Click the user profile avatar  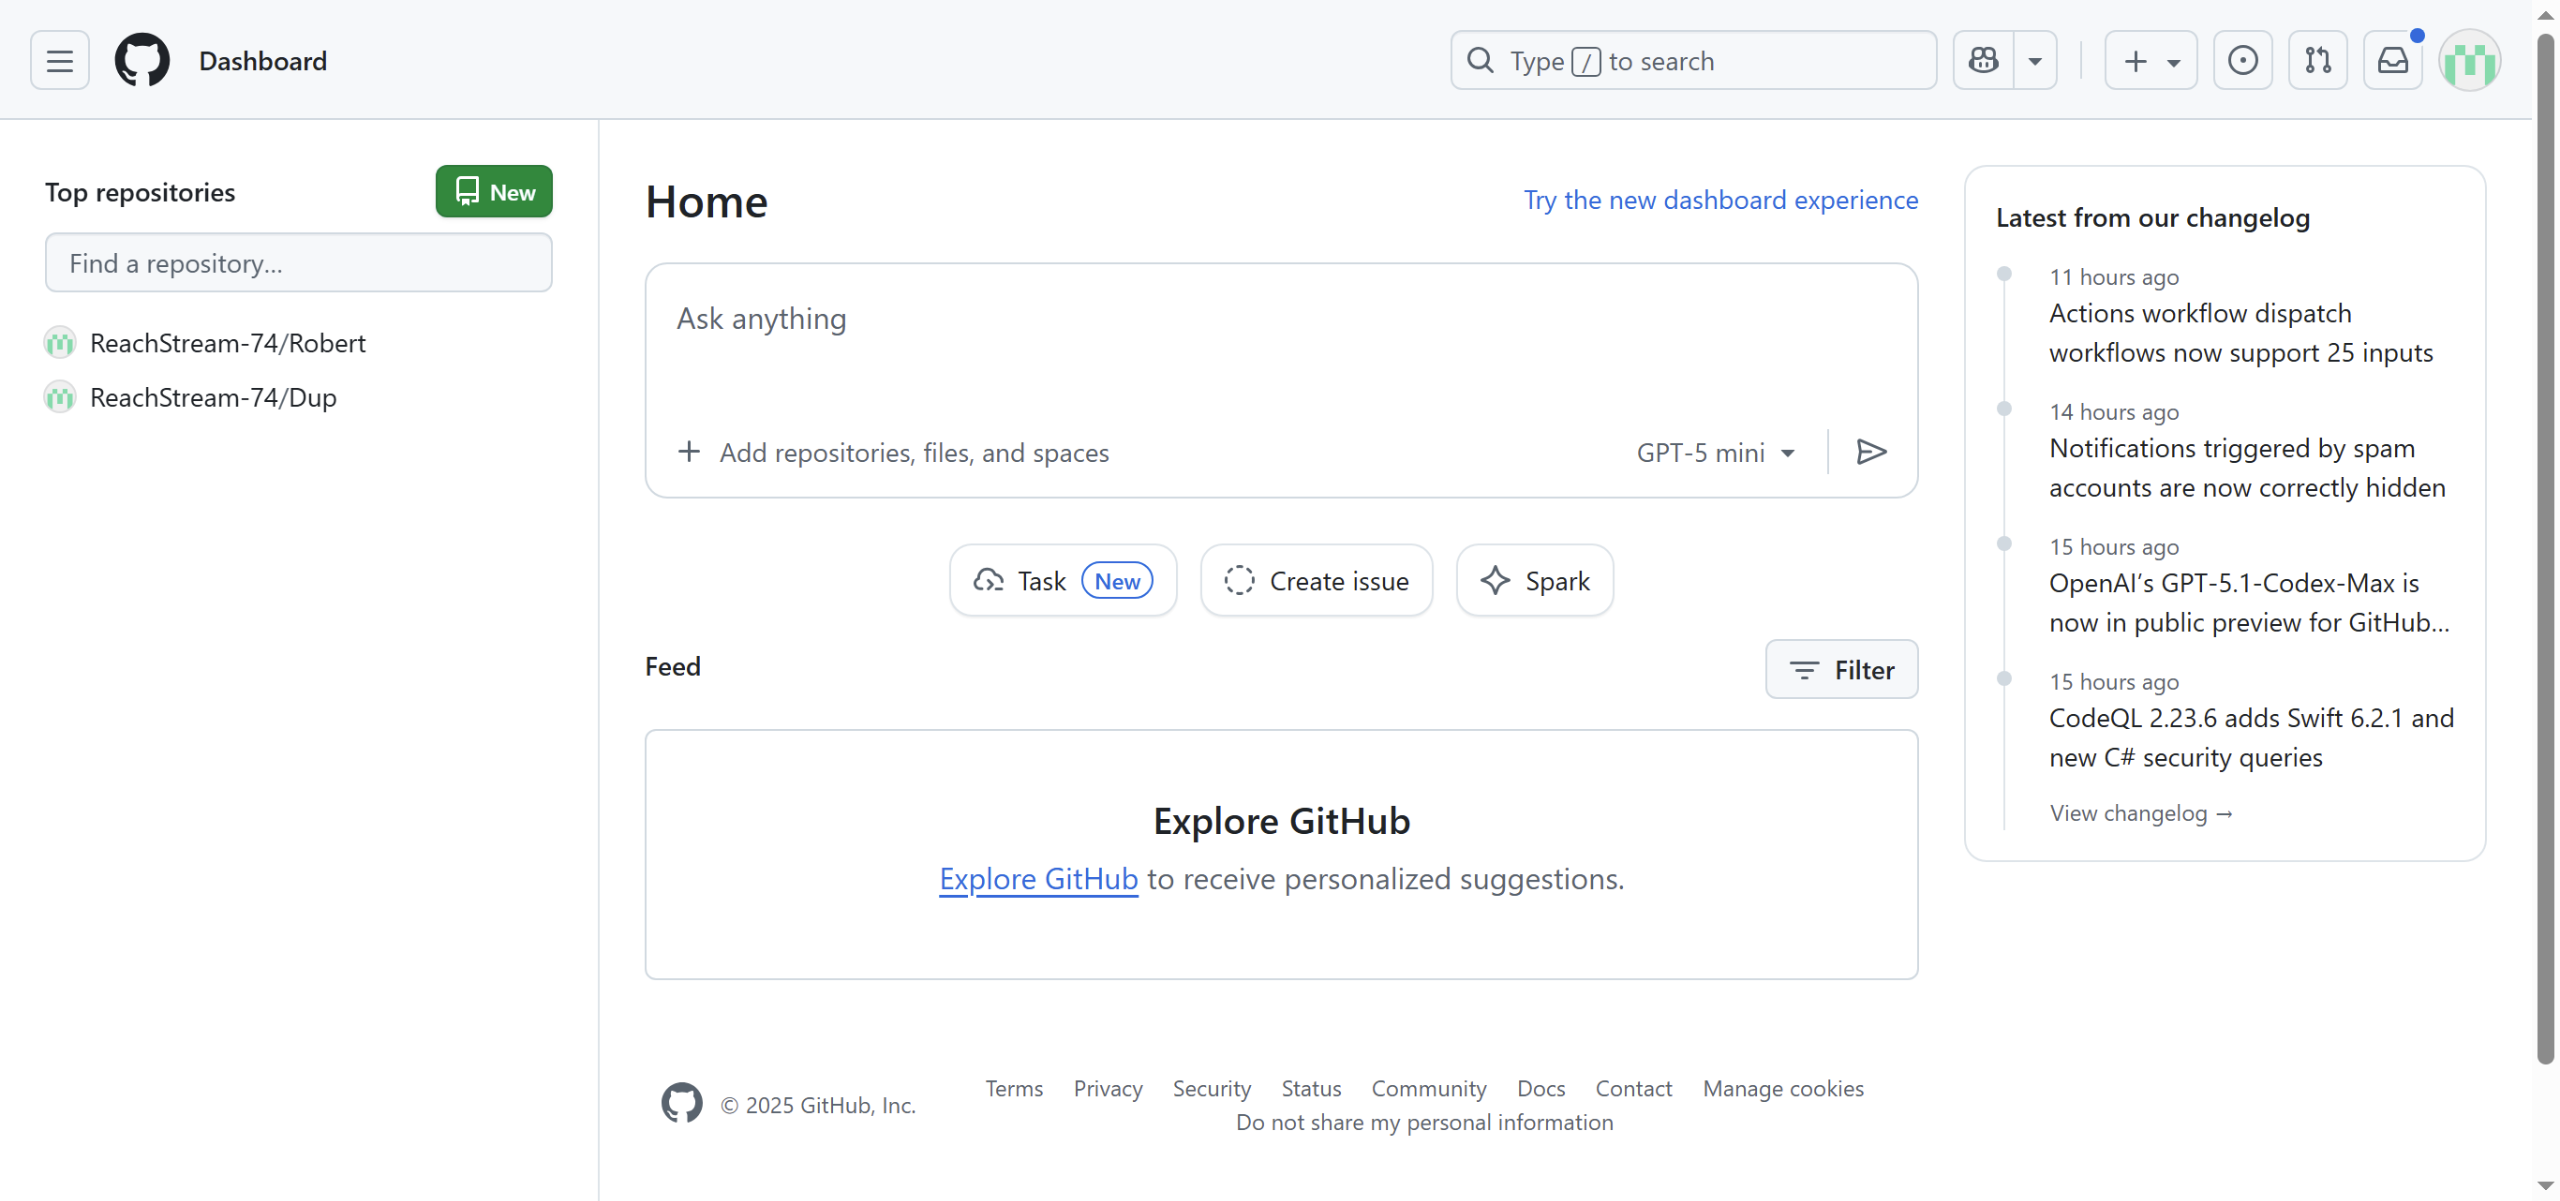coord(2469,61)
